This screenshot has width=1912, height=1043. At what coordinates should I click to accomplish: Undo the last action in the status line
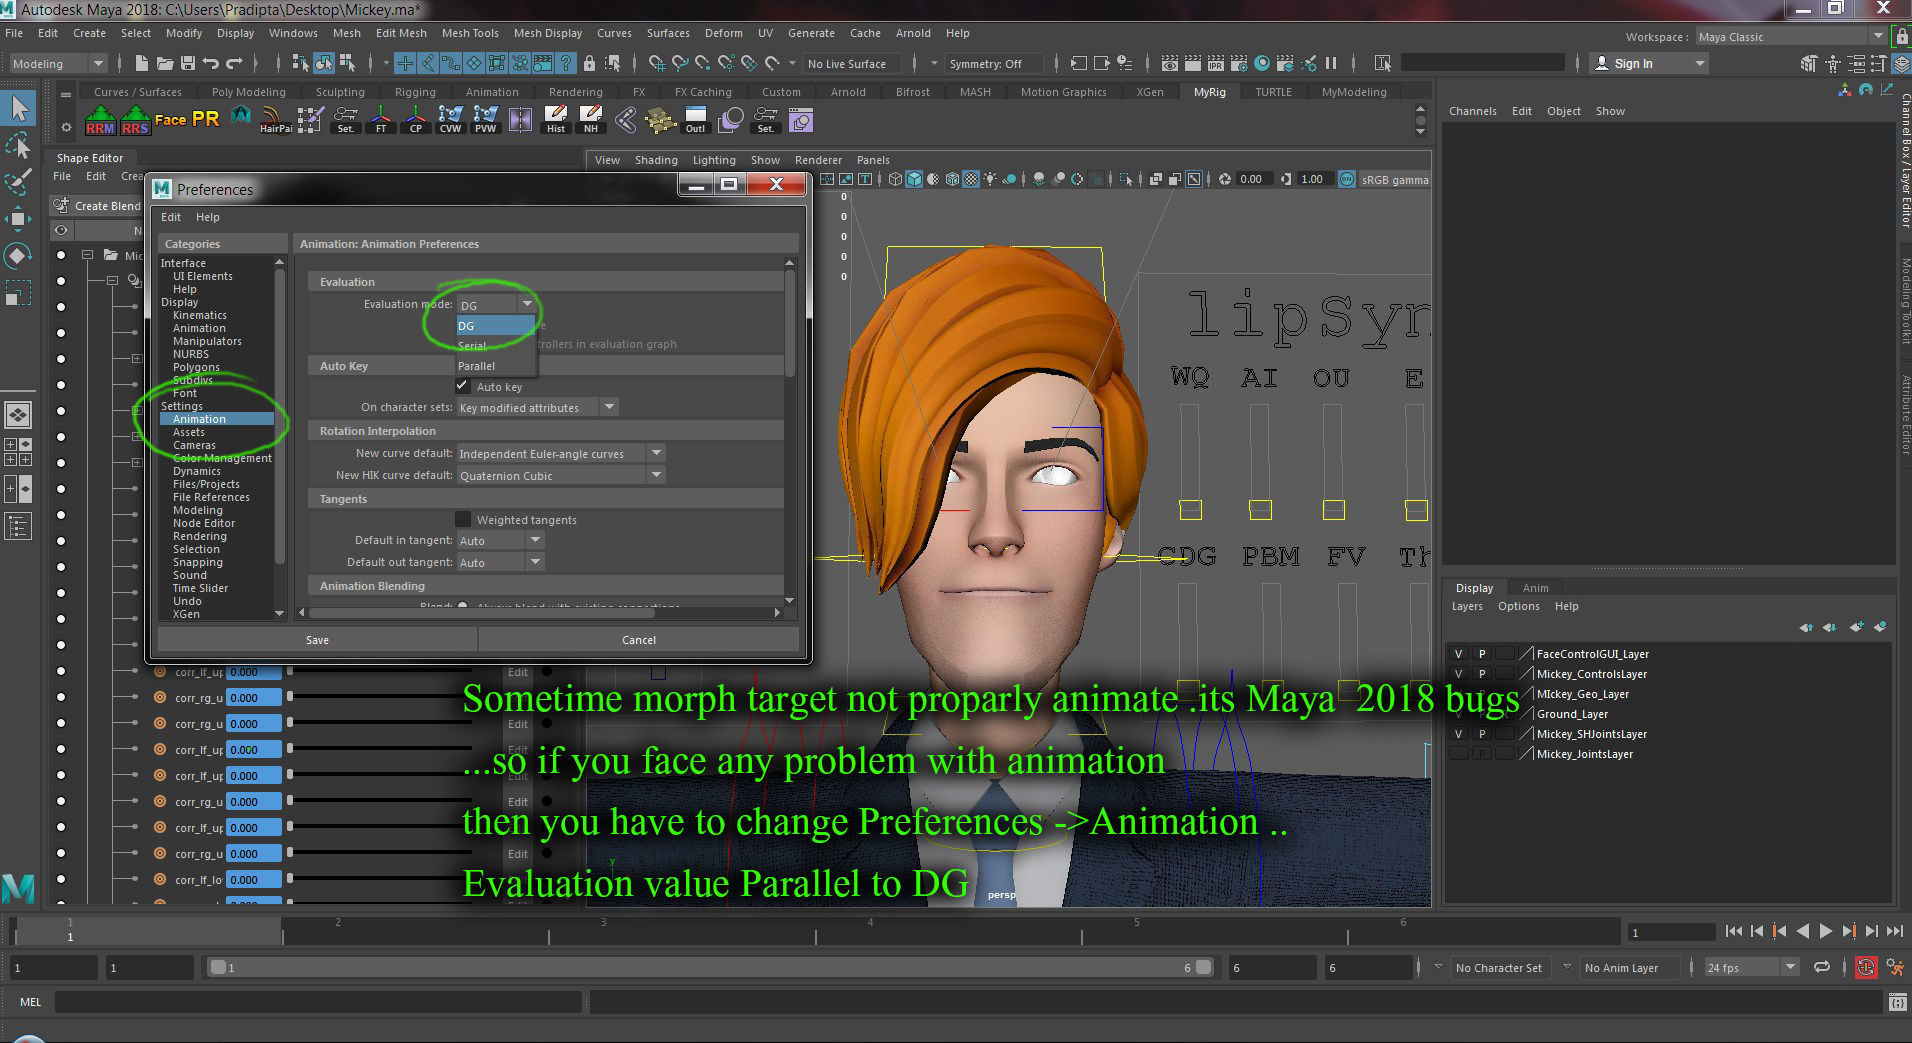click(210, 64)
